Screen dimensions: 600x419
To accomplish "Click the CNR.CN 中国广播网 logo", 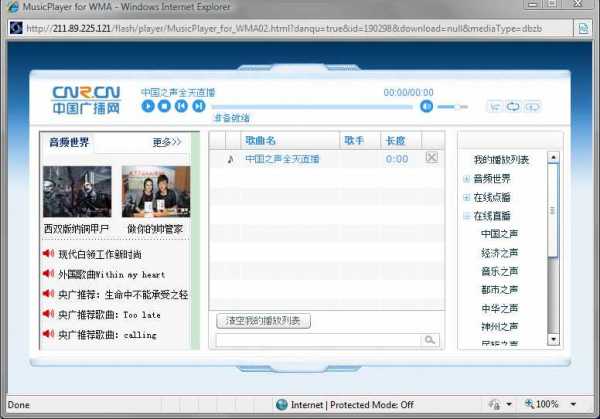I will 86,100.
